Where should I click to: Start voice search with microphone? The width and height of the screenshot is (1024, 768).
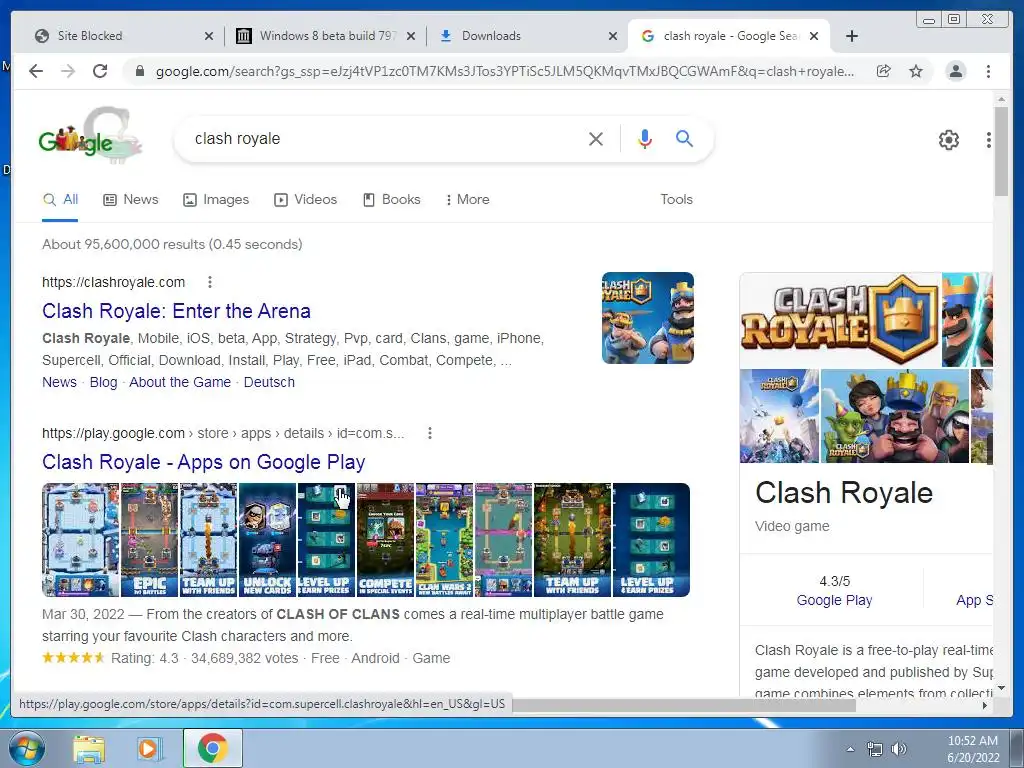[645, 138]
